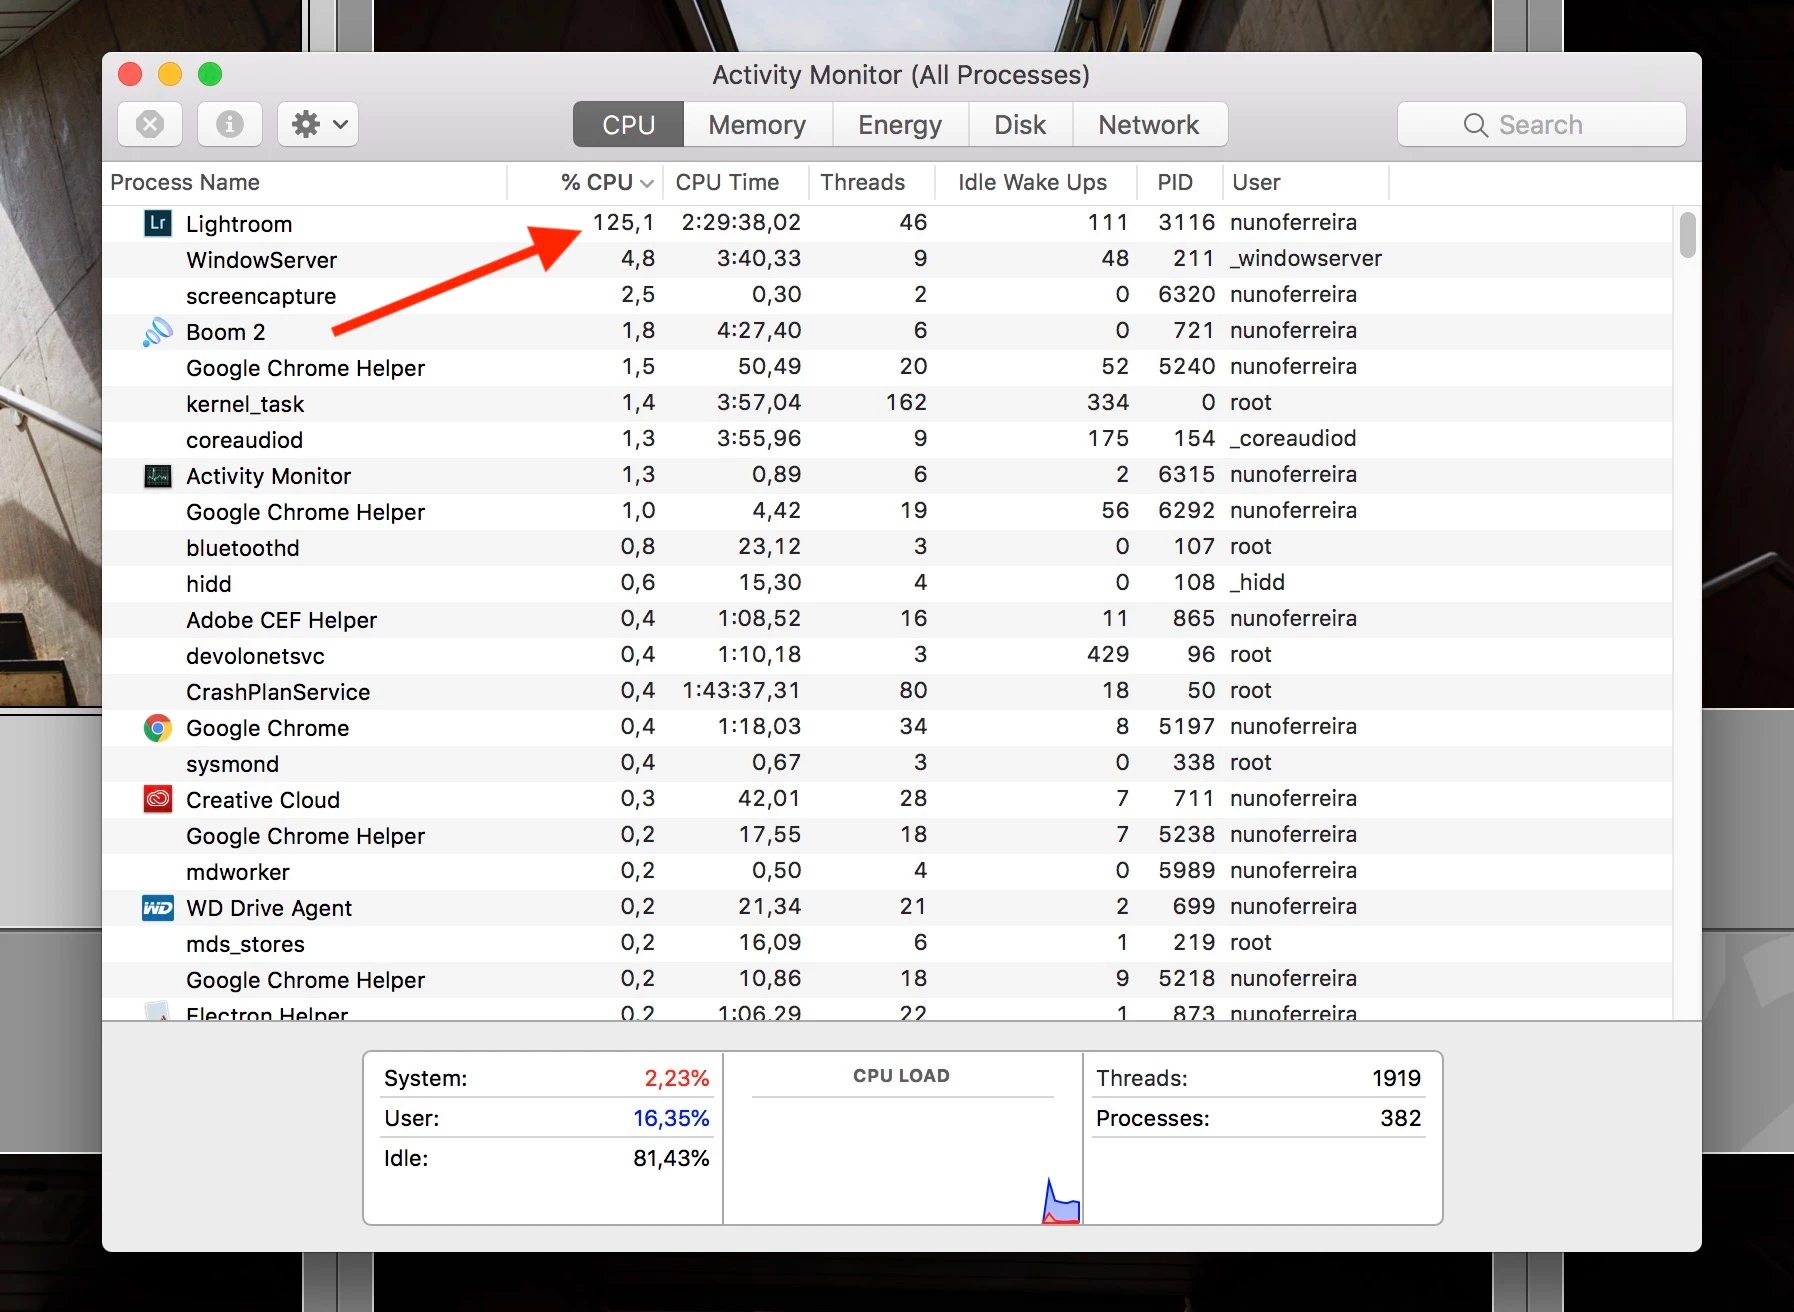Select the screencapture process
The height and width of the screenshot is (1312, 1794).
[887, 295]
